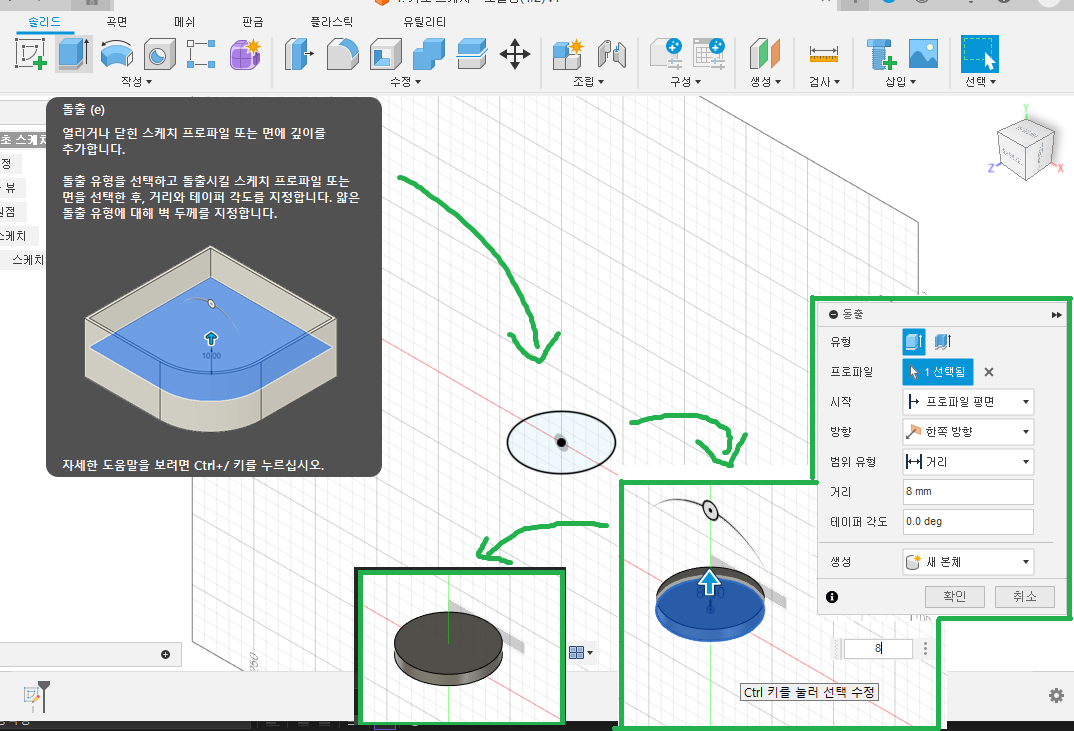Switch to the 유틸리티 tab
This screenshot has width=1074, height=731.
click(x=425, y=22)
